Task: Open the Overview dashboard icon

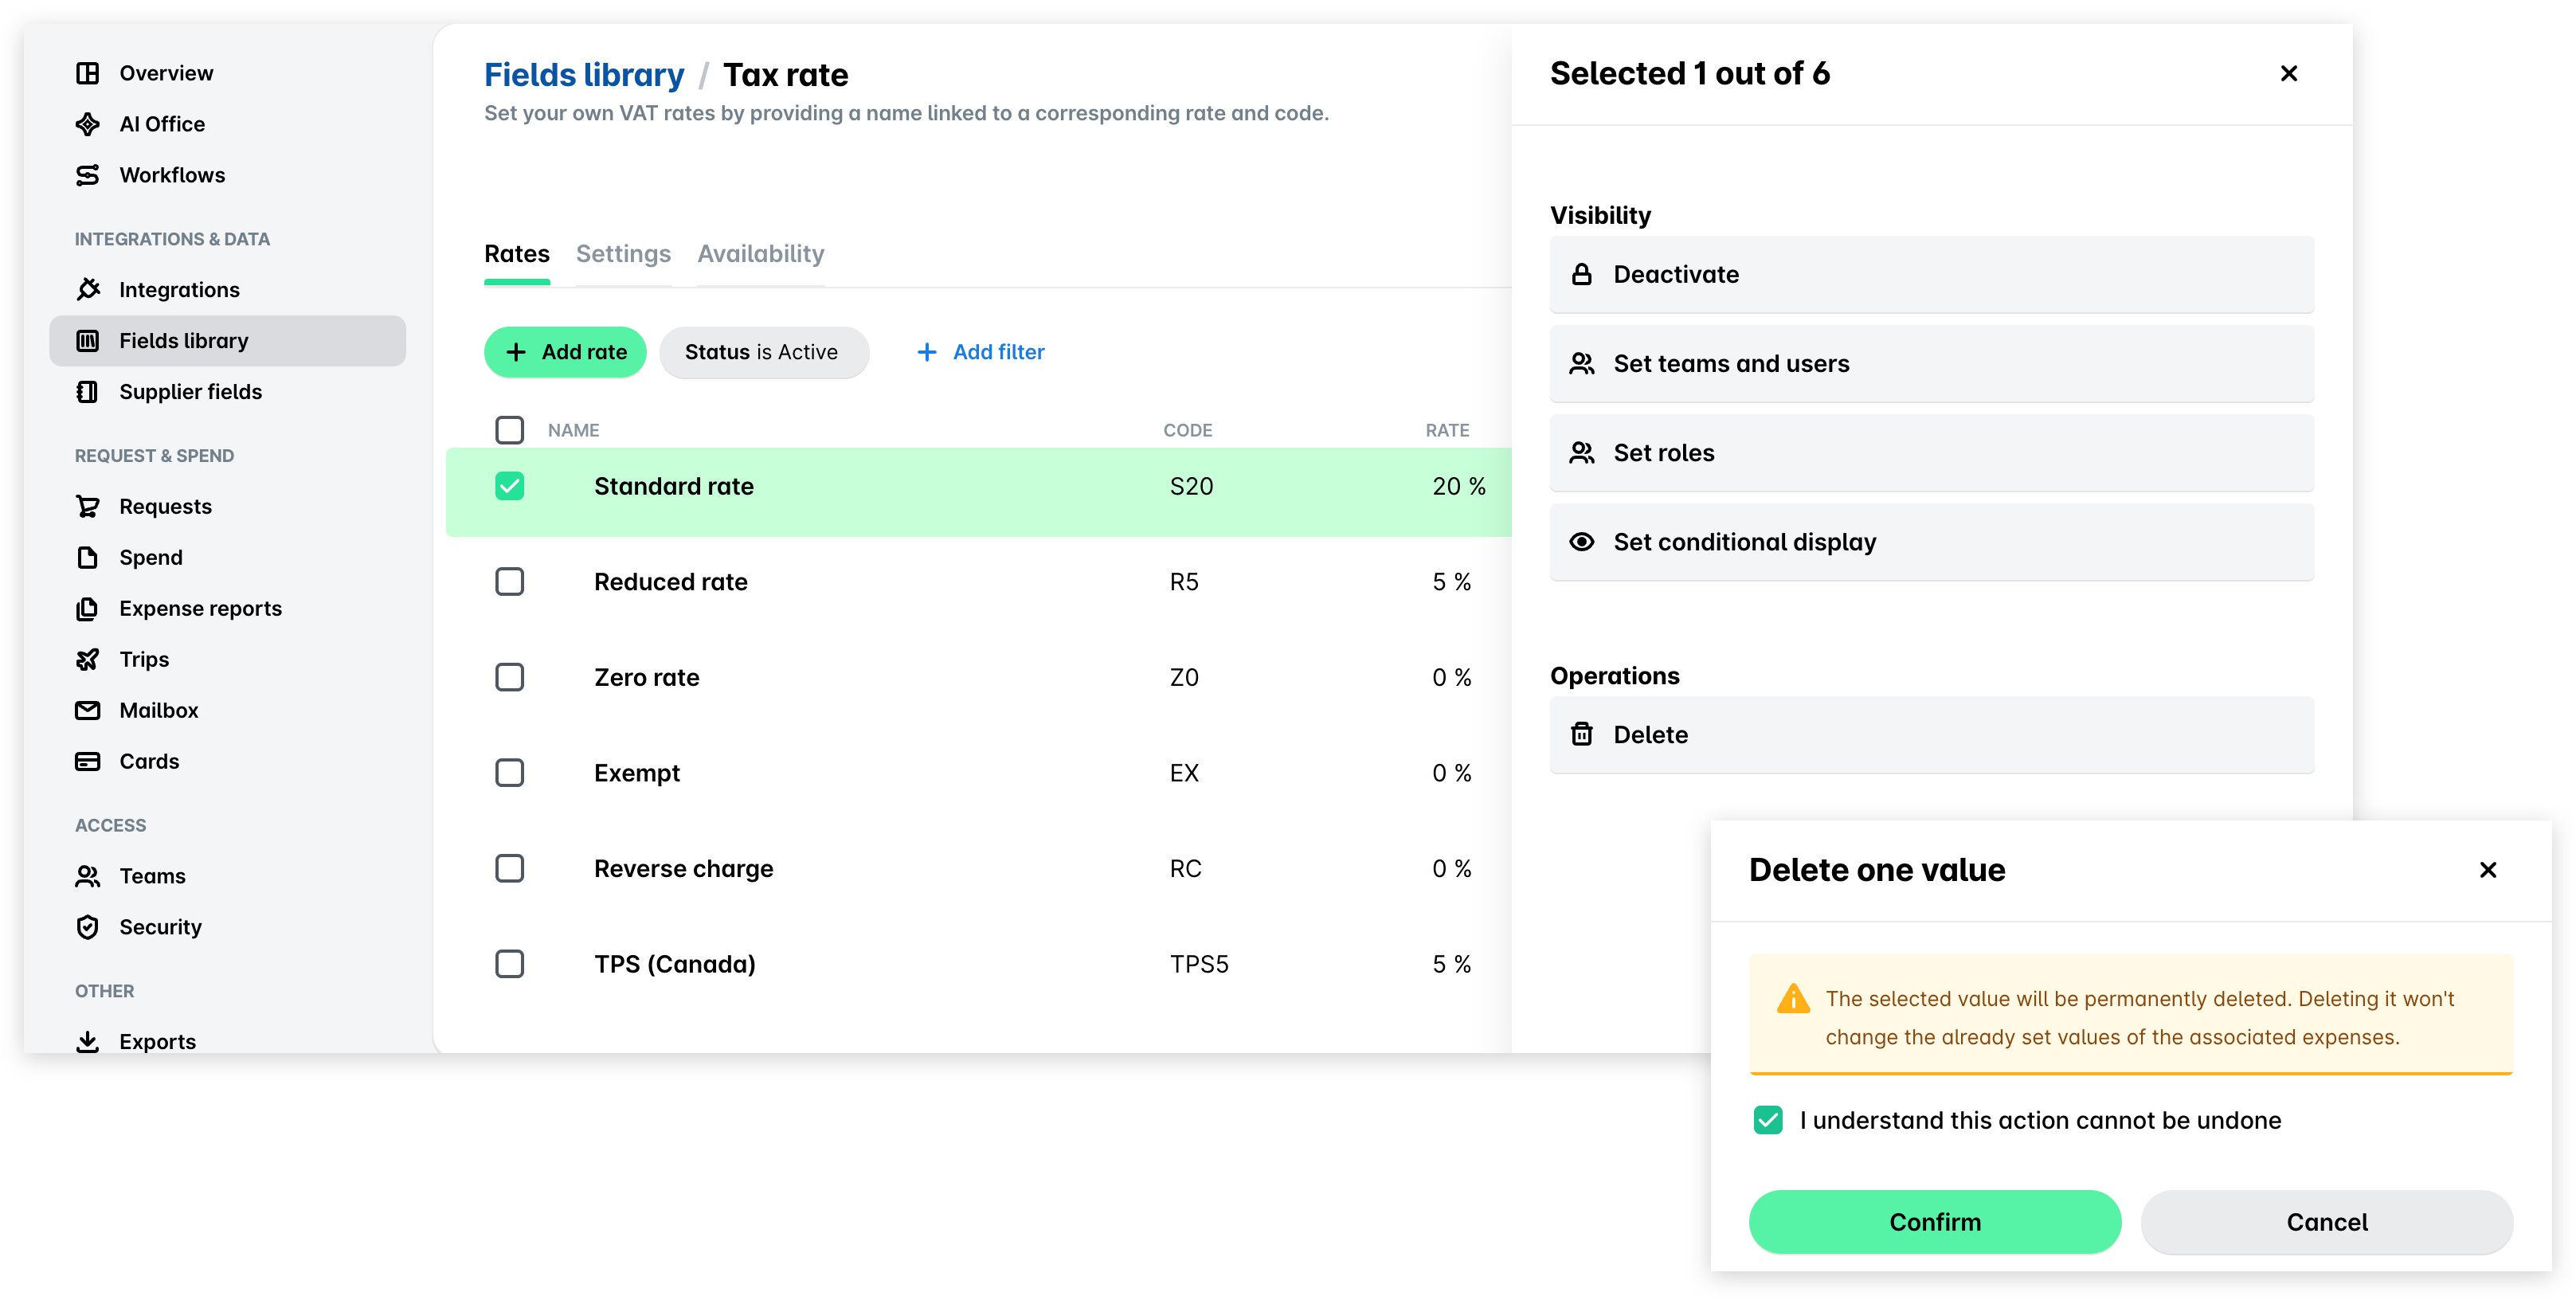Action: [x=88, y=73]
